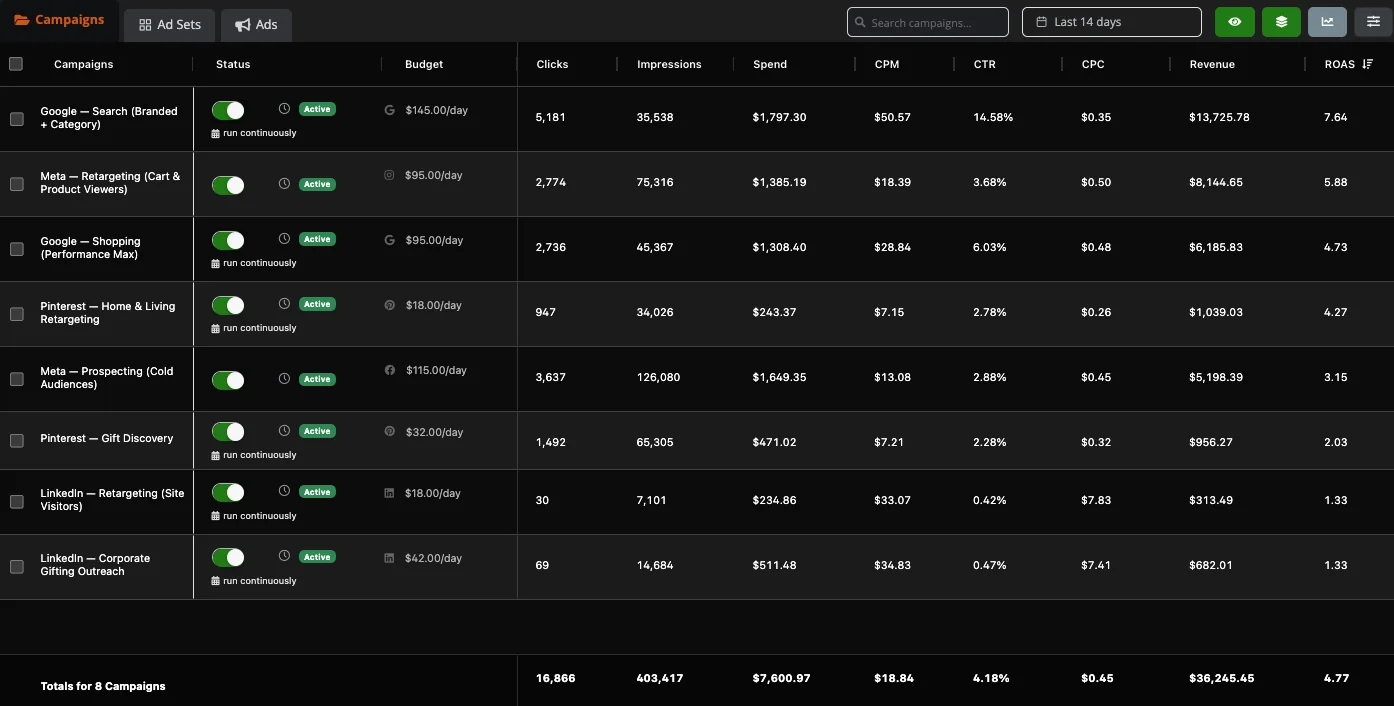1394x706 pixels.
Task: Toggle off LinkedIn Corporate Gifting Outreach campaign
Action: pyautogui.click(x=228, y=557)
